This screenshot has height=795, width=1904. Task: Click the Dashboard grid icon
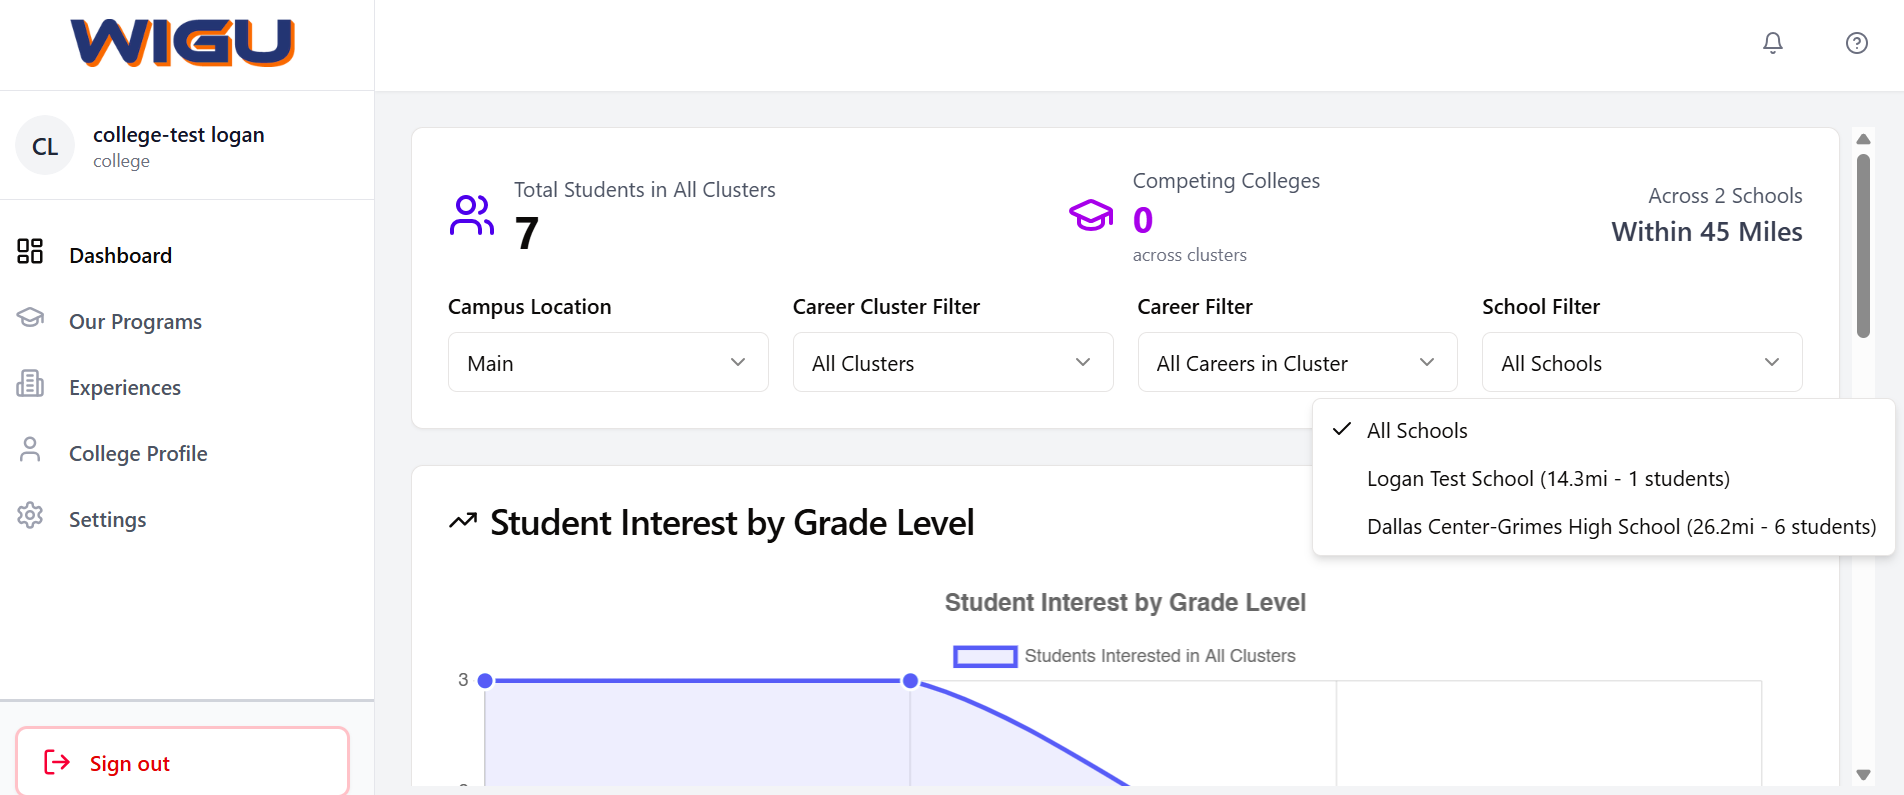(30, 251)
